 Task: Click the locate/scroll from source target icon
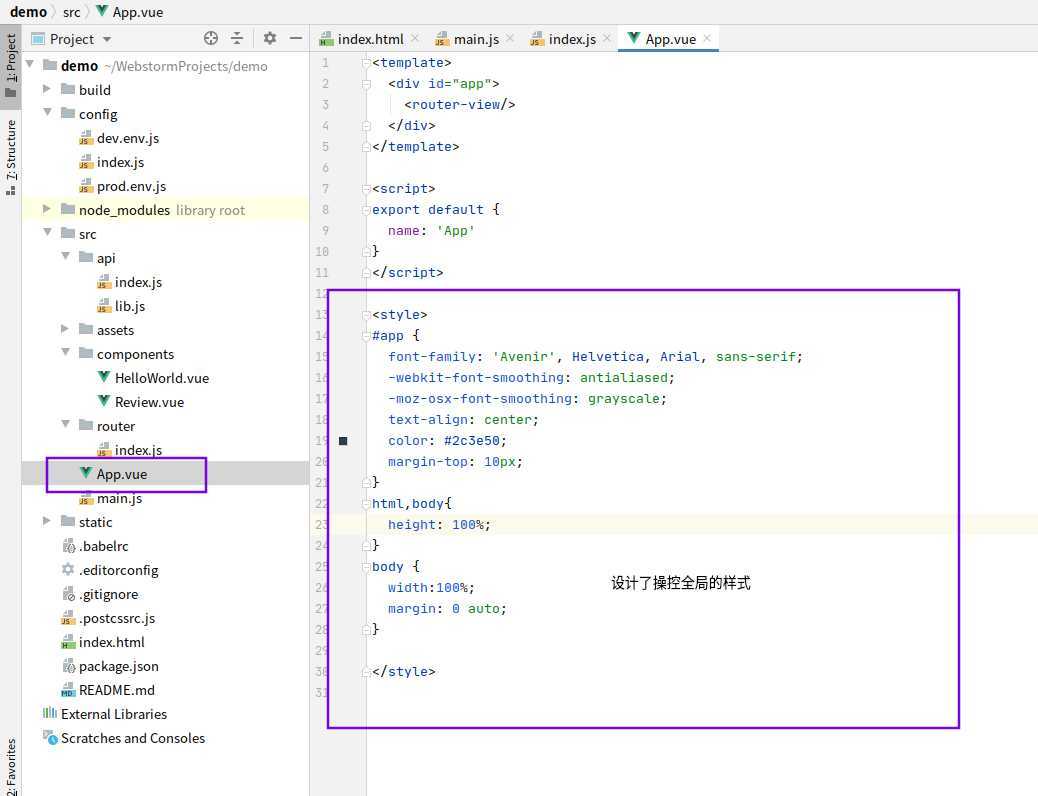coord(211,38)
